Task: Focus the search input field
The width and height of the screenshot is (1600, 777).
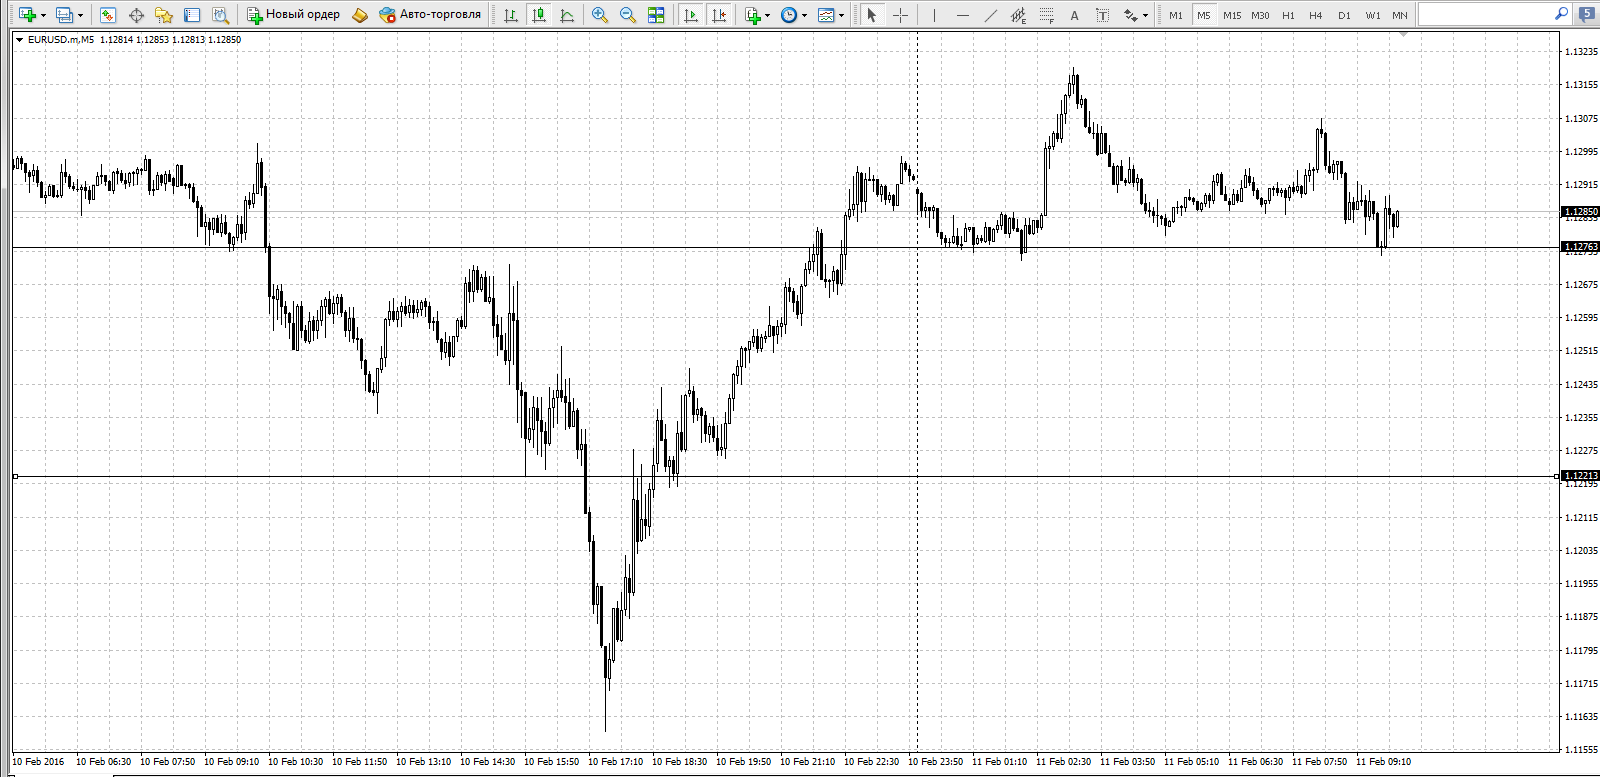Action: (x=1484, y=14)
